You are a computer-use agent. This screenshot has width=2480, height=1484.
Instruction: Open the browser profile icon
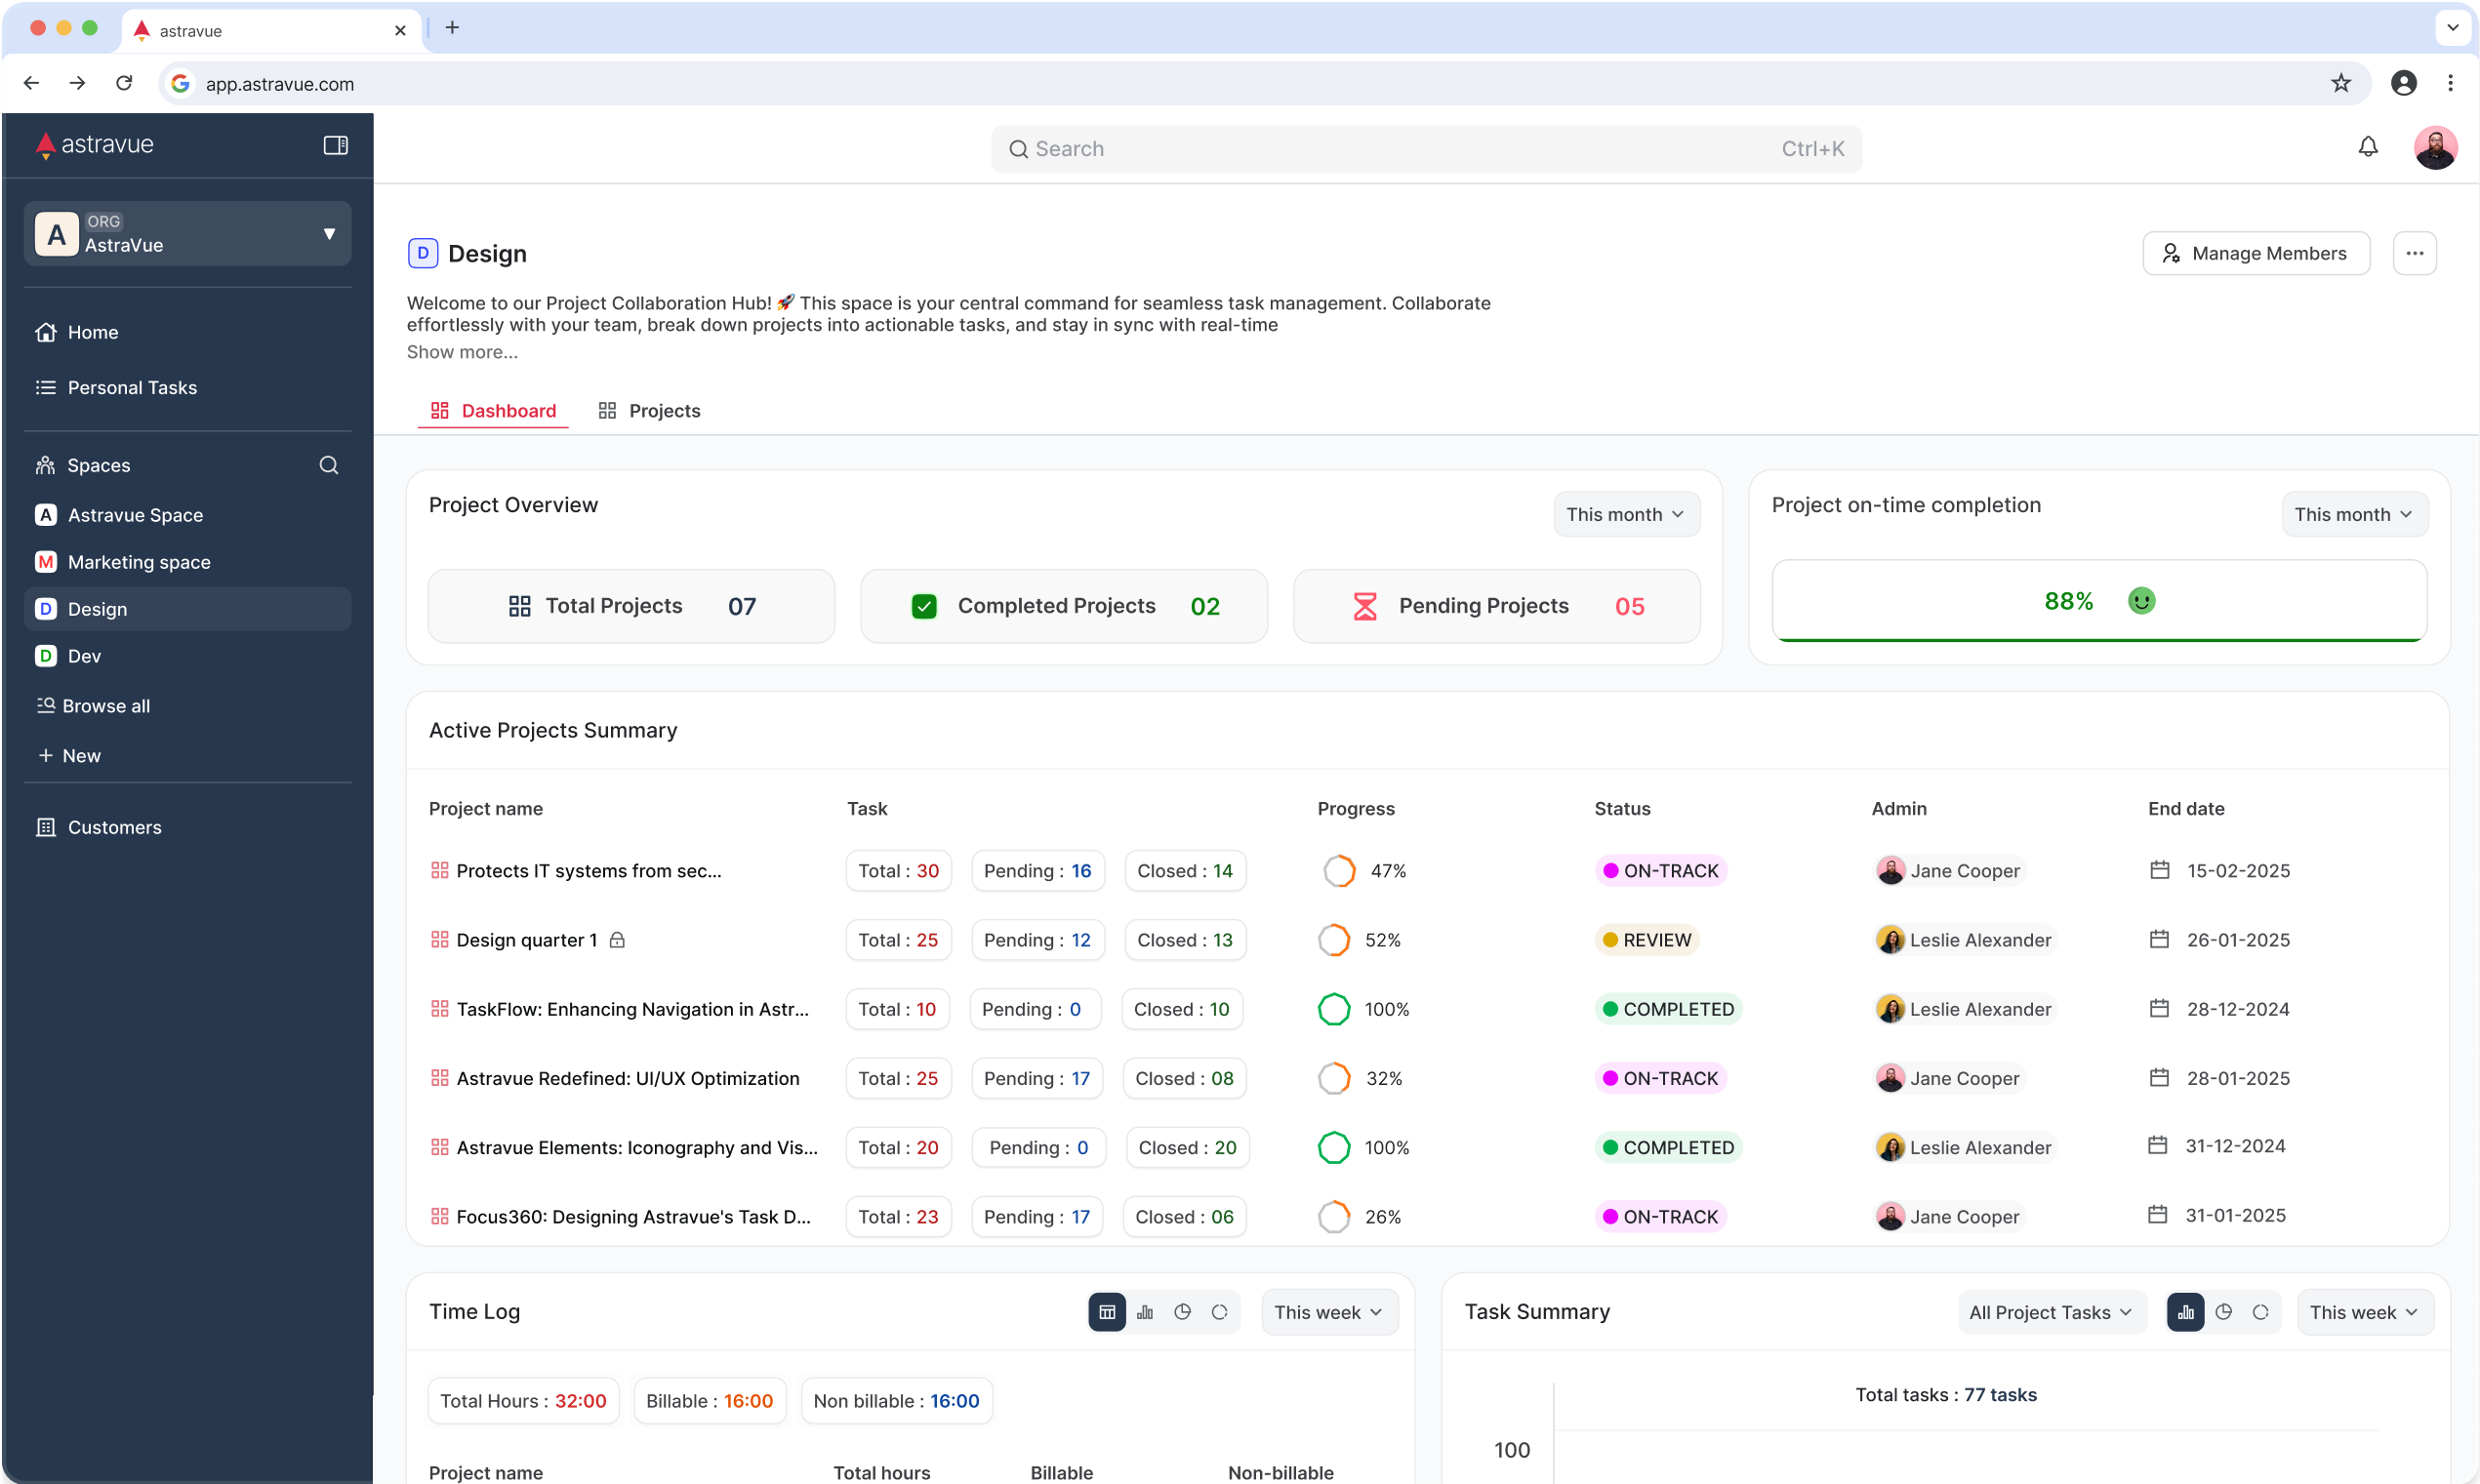2403,83
